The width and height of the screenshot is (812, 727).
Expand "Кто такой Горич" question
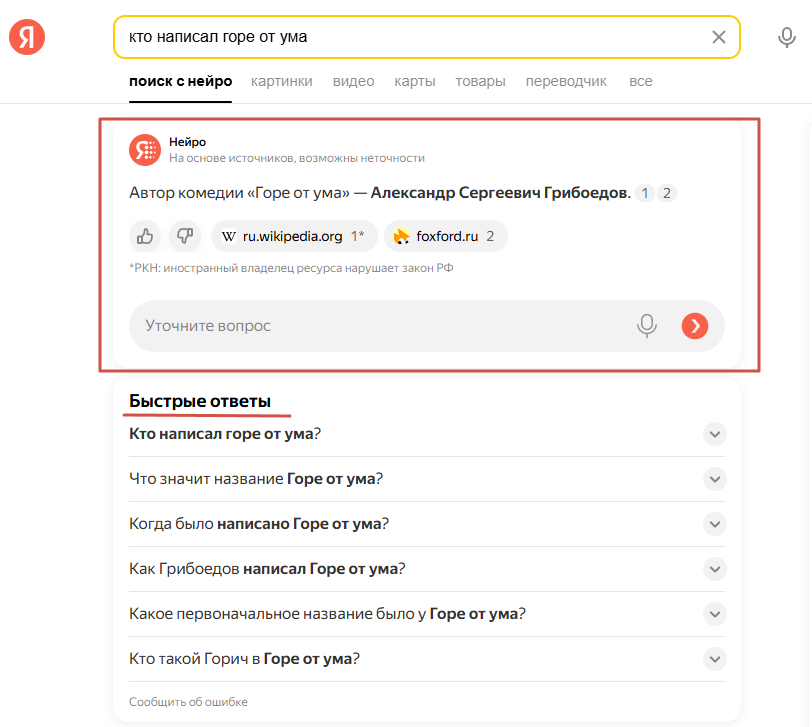tap(714, 659)
